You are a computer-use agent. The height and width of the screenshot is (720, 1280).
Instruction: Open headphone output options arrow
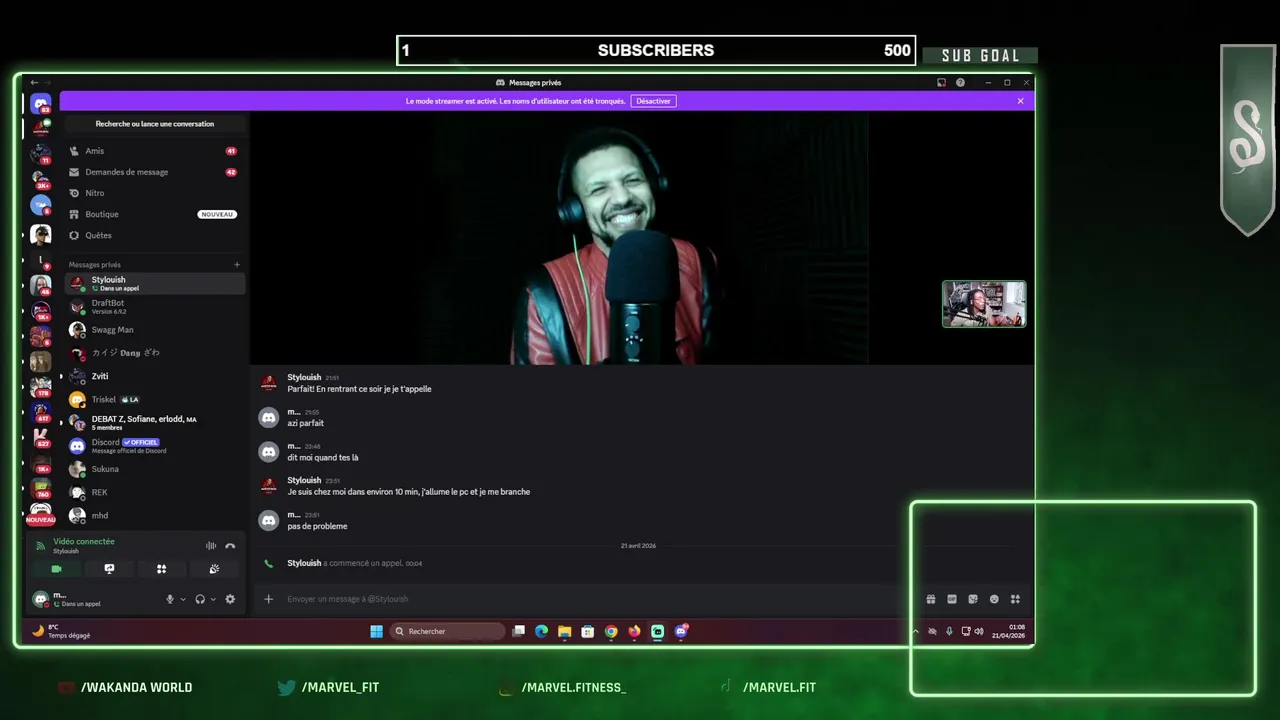point(213,599)
